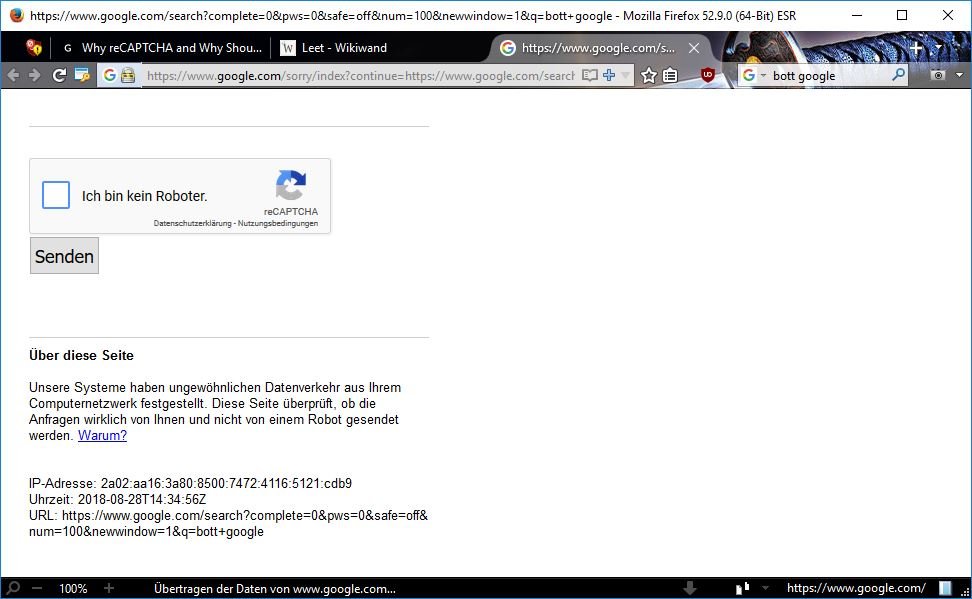This screenshot has width=972, height=599.
Task: Zoom in with the plus in the status bar
Action: pos(109,588)
